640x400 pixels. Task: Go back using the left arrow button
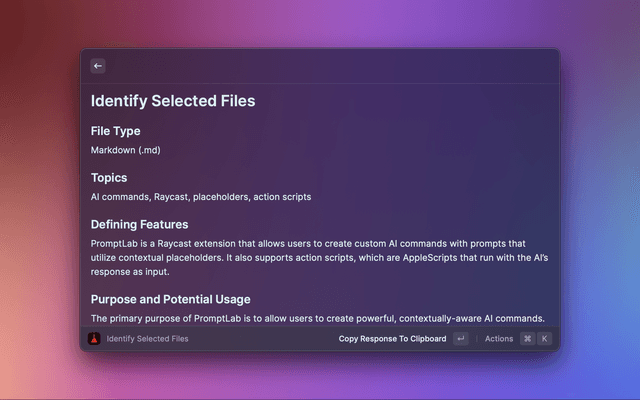[x=98, y=66]
